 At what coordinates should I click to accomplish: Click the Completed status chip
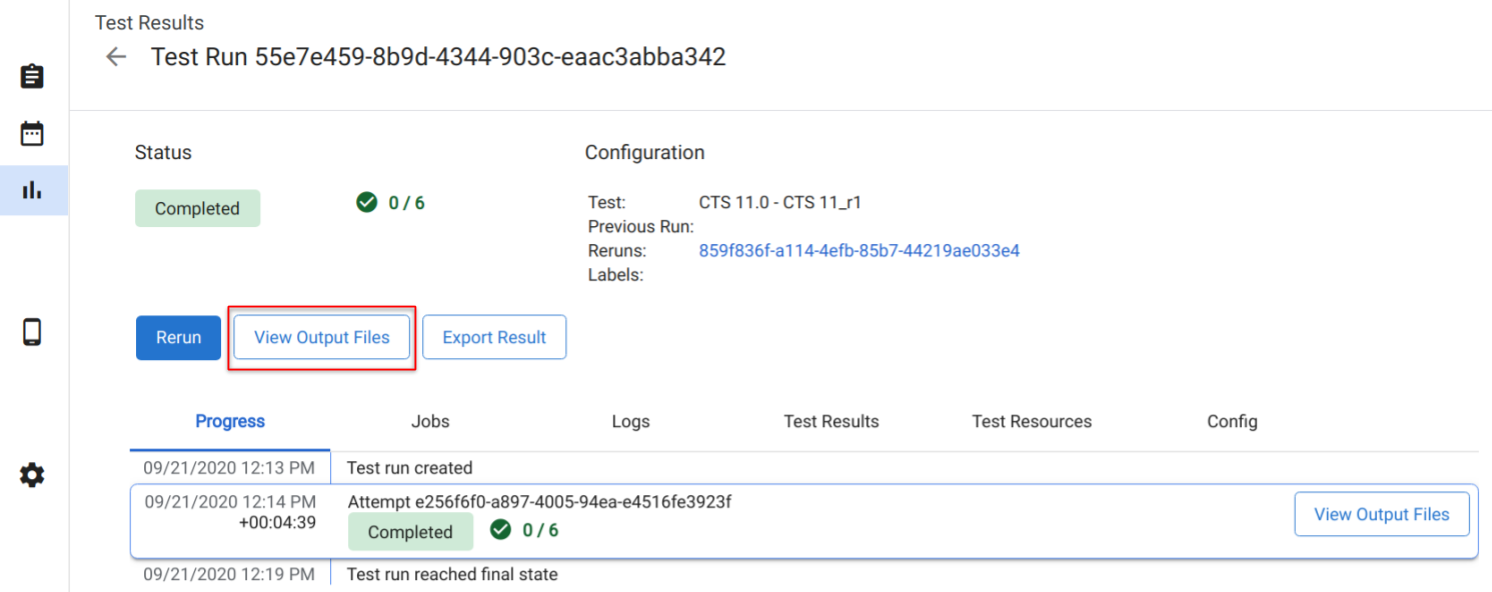tap(197, 208)
